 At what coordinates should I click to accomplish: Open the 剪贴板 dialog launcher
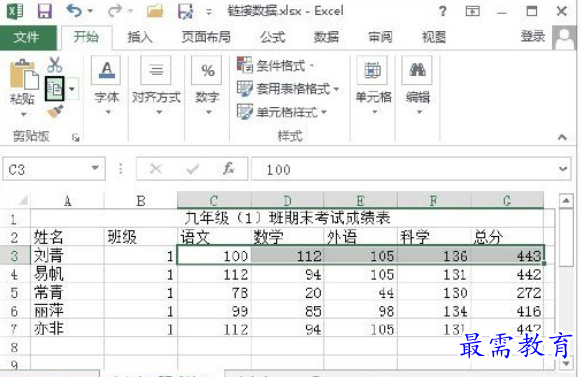point(76,138)
